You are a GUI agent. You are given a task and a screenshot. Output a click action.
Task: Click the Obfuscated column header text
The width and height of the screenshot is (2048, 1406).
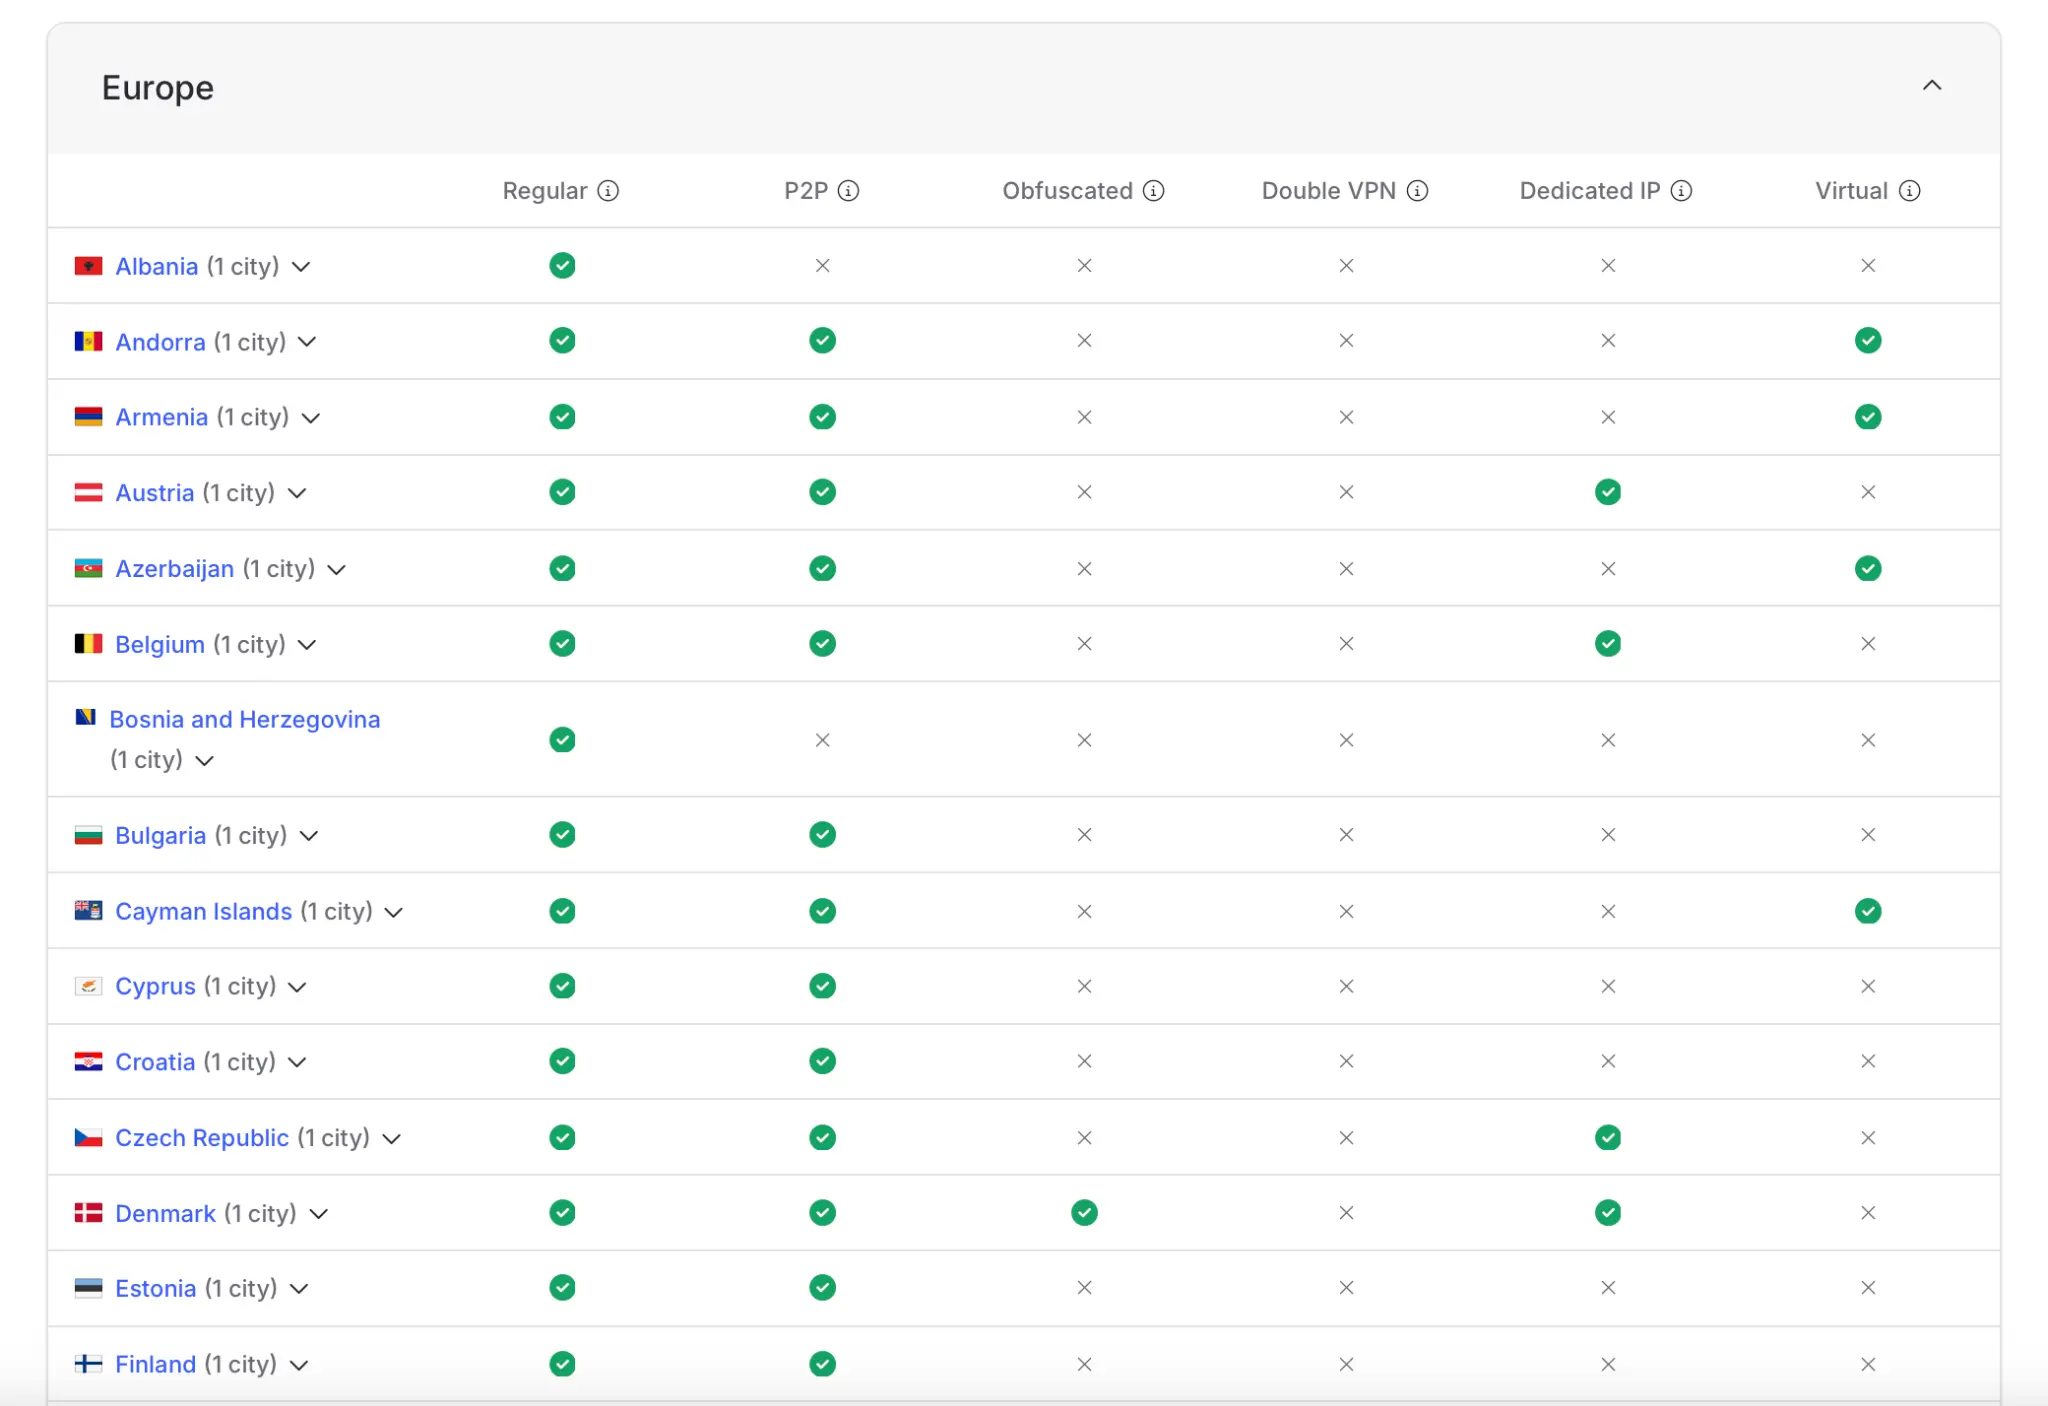pos(1068,191)
